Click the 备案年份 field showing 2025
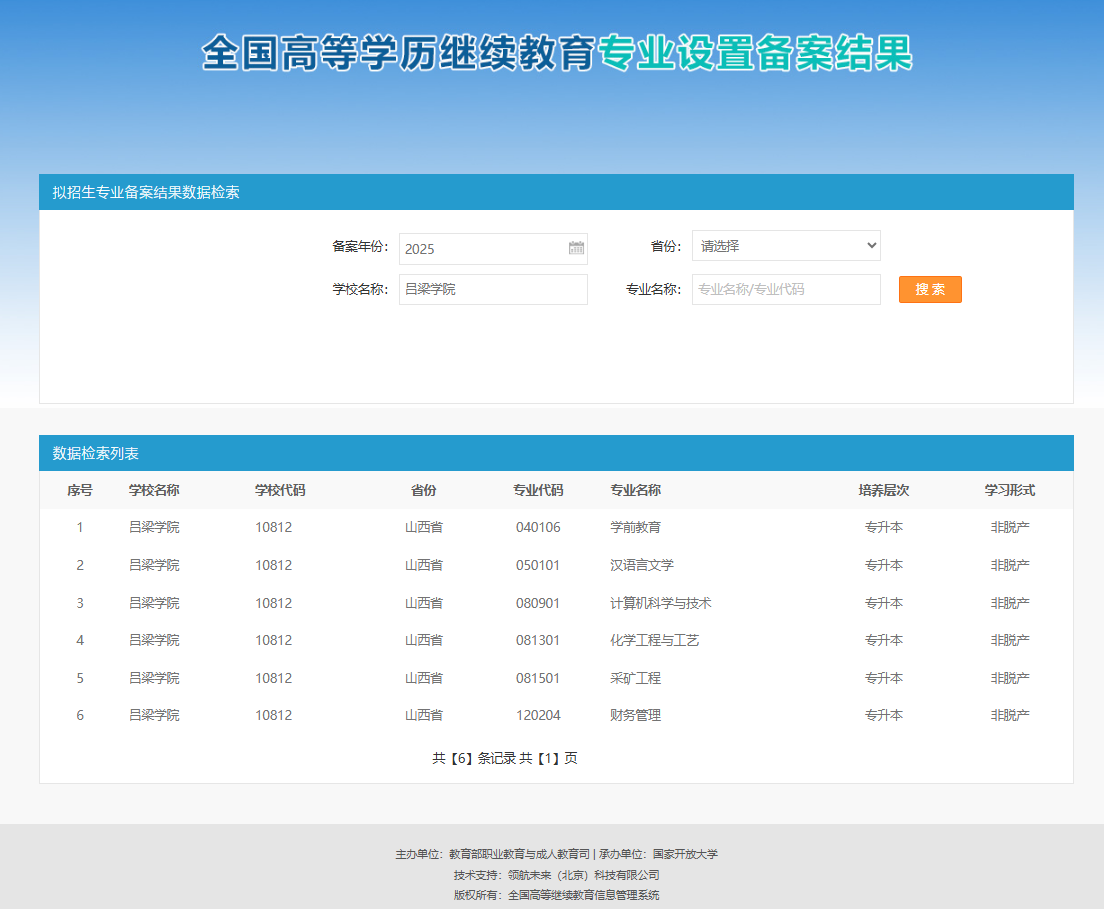The height and width of the screenshot is (909, 1104). coord(482,249)
